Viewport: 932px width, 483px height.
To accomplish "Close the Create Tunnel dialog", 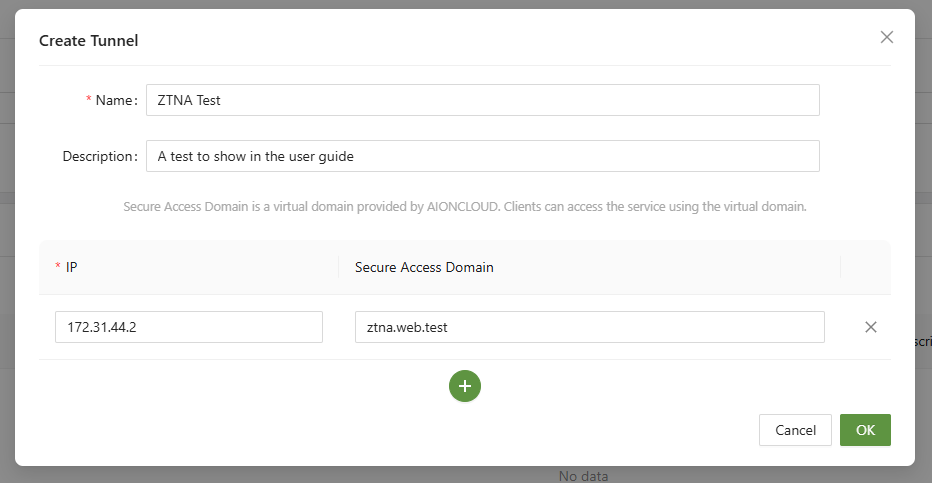I will (886, 37).
